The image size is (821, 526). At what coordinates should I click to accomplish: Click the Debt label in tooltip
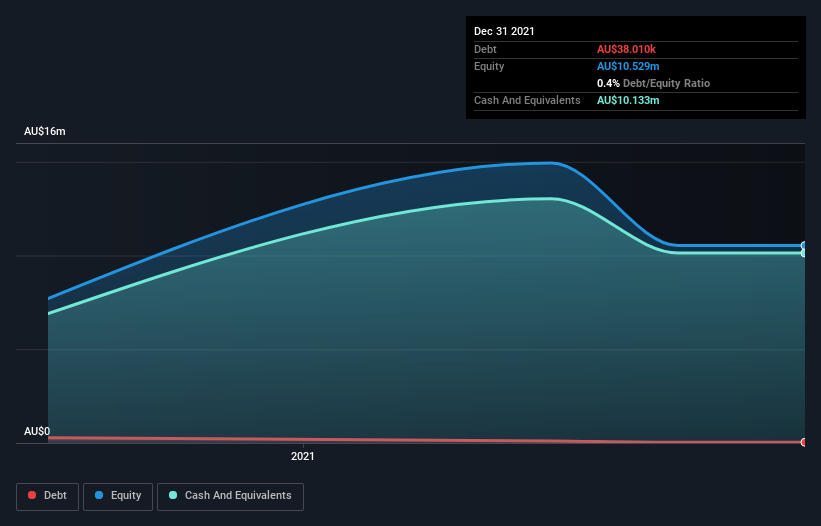coord(485,49)
